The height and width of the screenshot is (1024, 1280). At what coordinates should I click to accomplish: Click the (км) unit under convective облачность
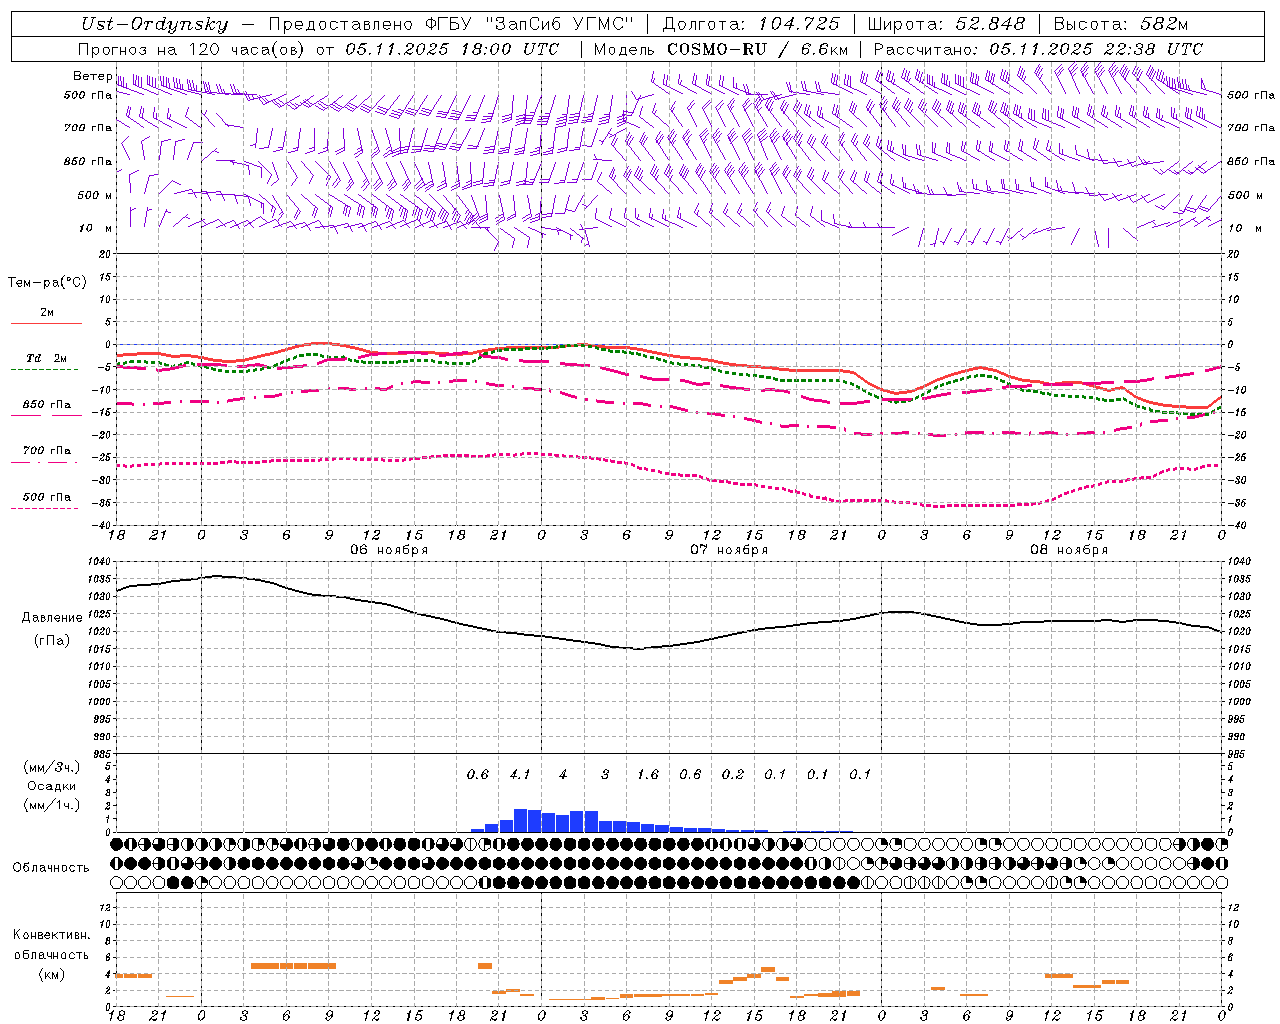(52, 974)
